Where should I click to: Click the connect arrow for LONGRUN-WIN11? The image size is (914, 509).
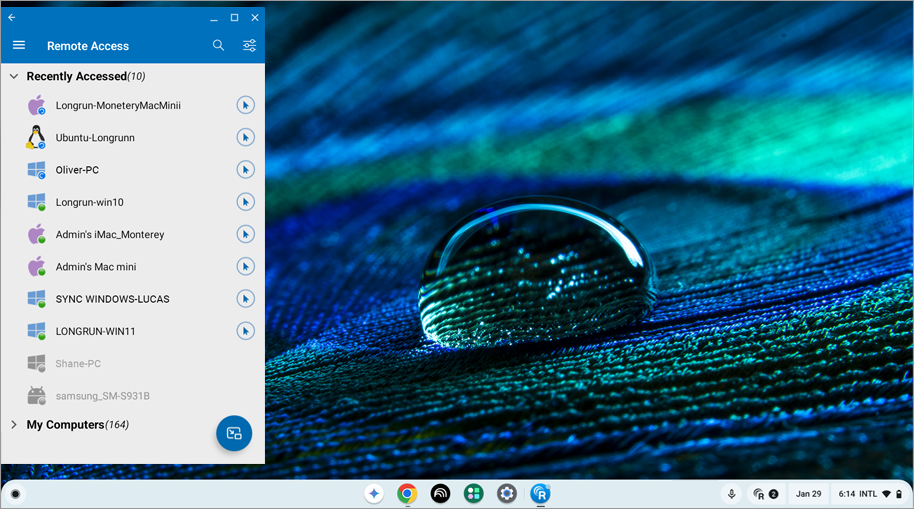[x=245, y=331]
